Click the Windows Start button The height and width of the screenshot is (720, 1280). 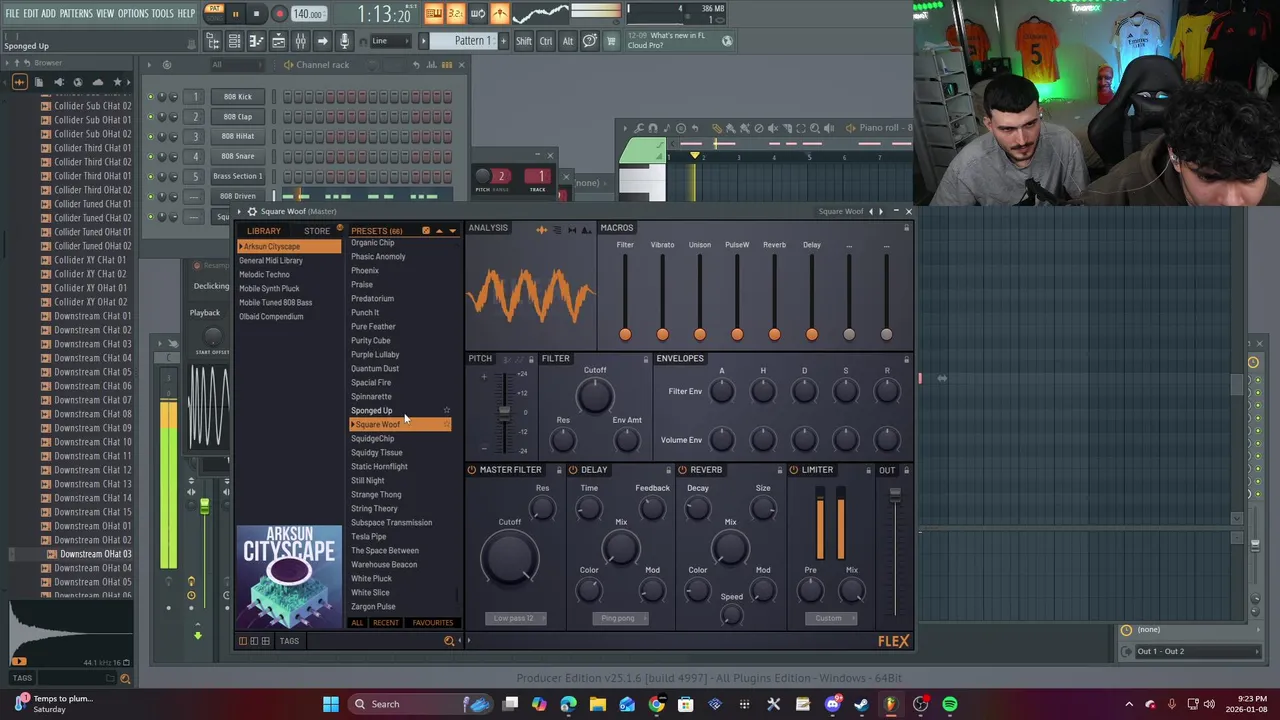pos(331,704)
